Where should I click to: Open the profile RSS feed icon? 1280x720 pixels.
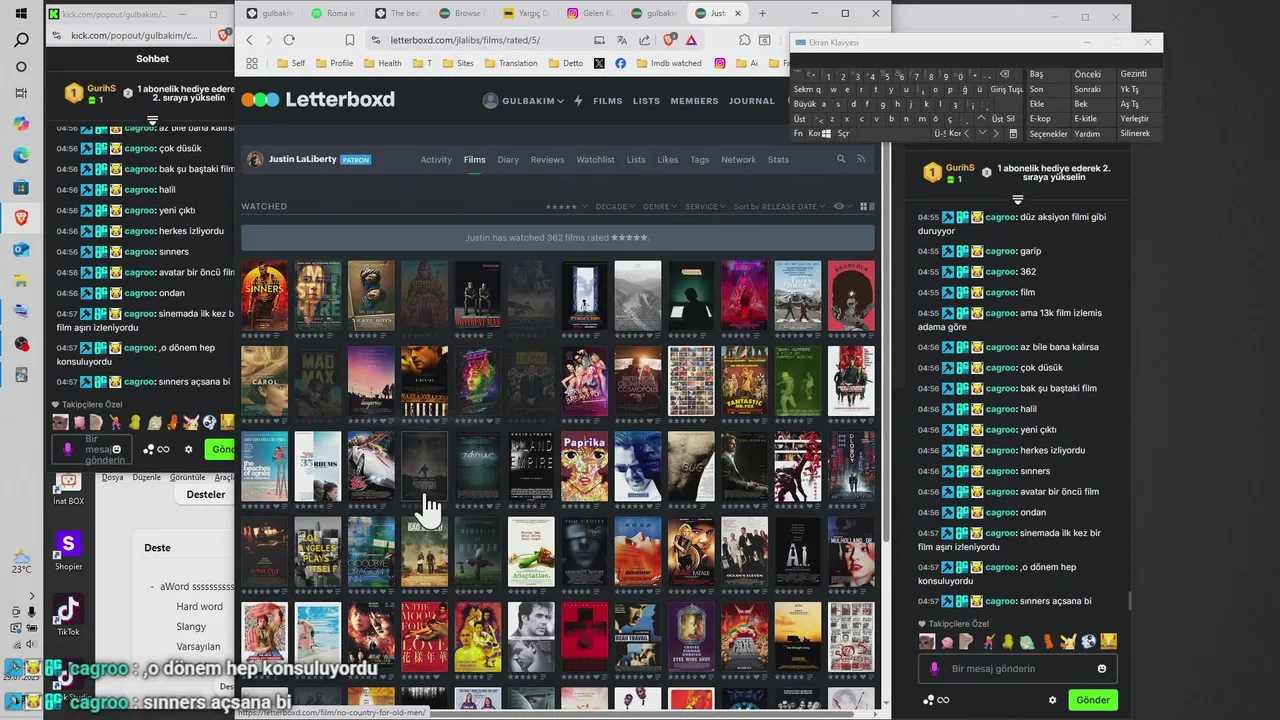[x=860, y=159]
